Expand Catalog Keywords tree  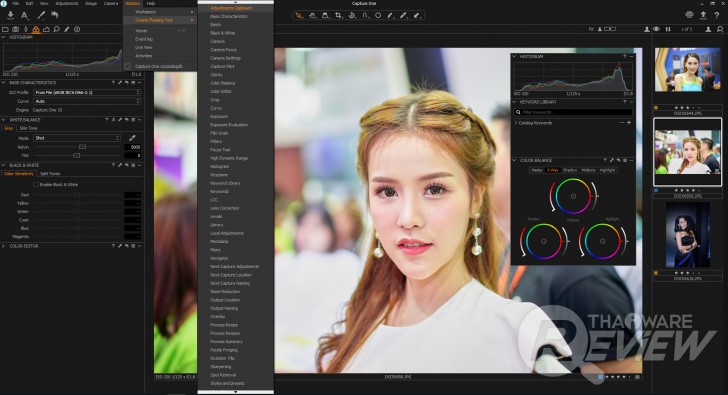click(516, 123)
